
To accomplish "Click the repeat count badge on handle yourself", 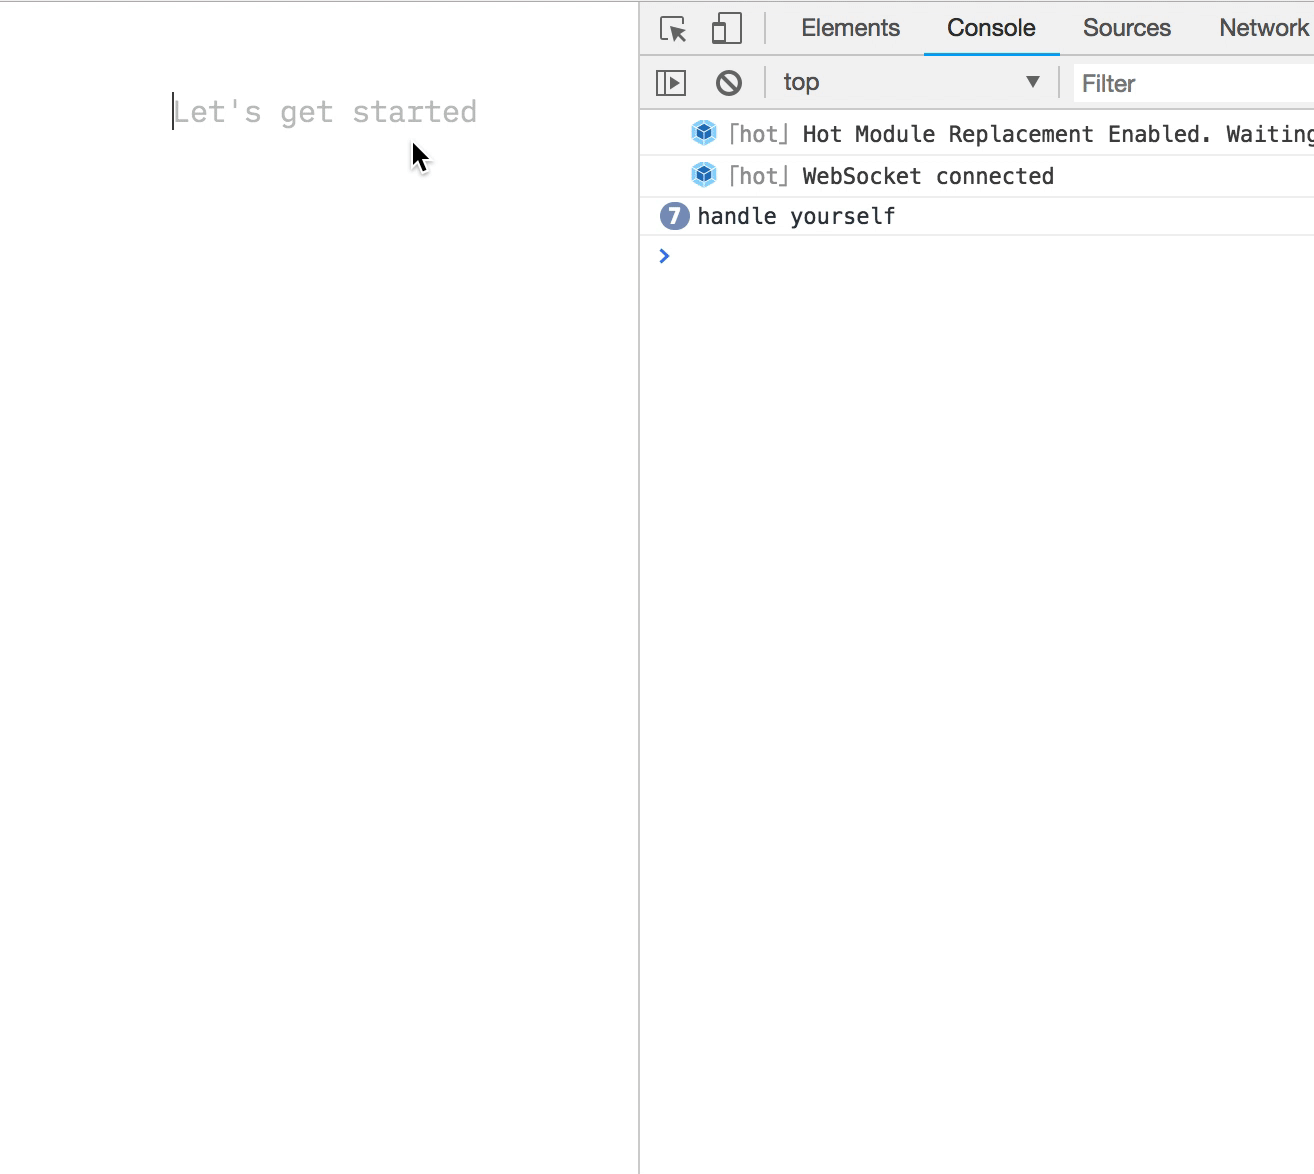I will (x=674, y=215).
